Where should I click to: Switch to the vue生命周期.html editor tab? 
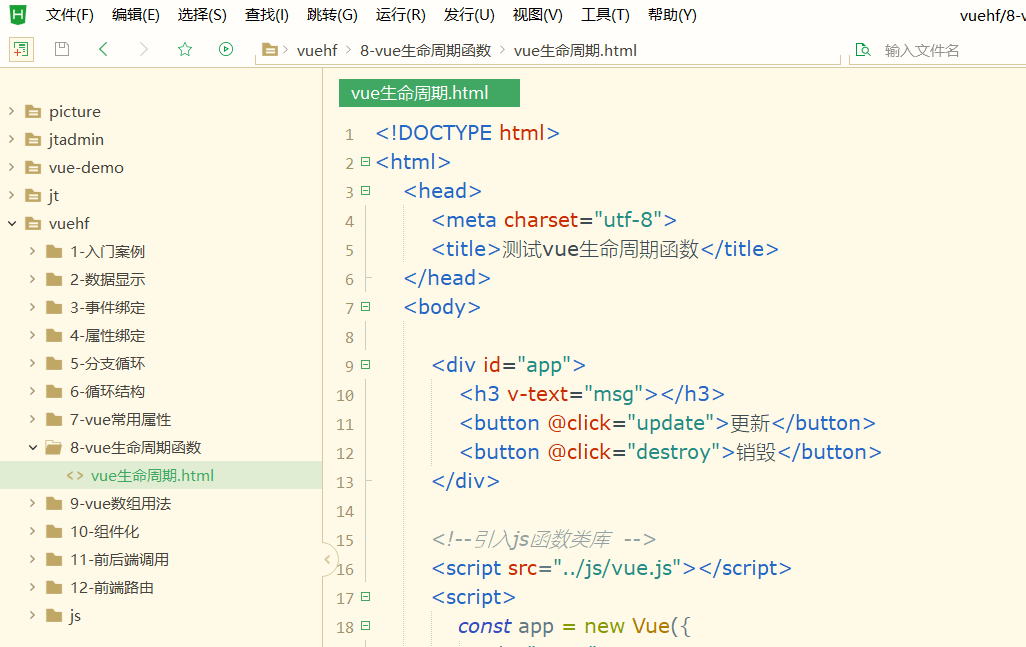[x=429, y=93]
